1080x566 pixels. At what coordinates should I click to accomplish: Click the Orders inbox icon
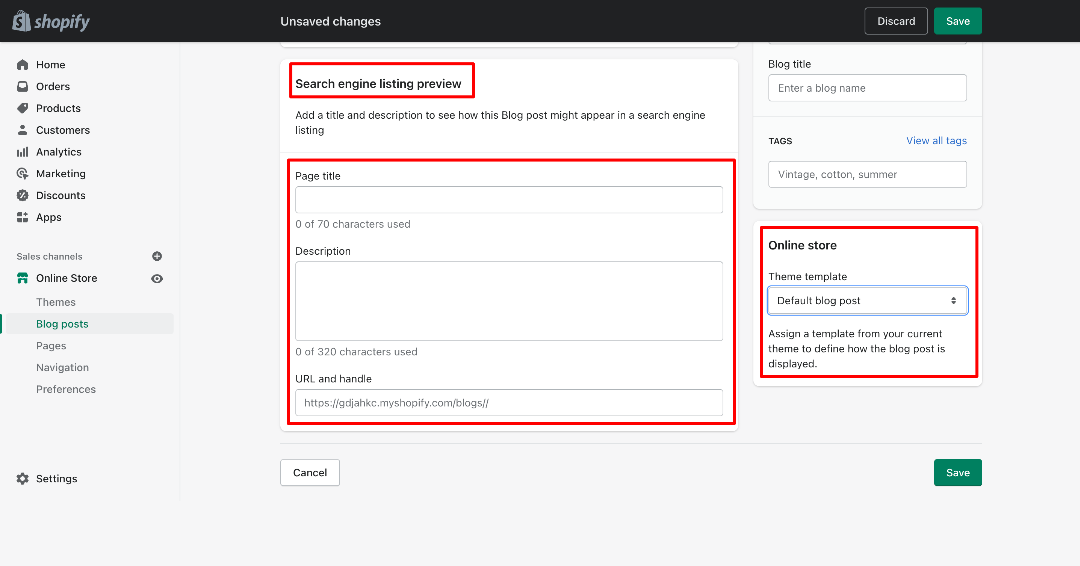[x=23, y=87]
